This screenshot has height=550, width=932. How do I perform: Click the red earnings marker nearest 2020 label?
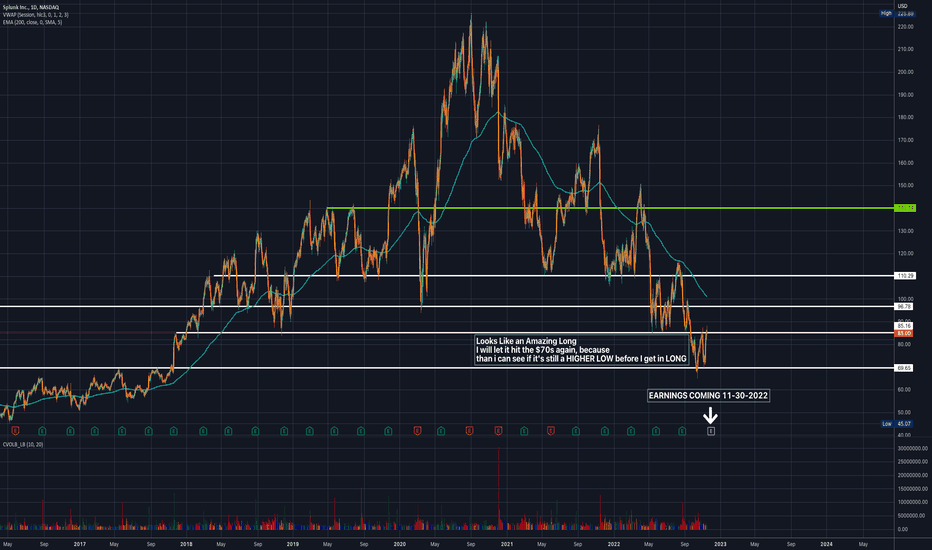point(417,431)
